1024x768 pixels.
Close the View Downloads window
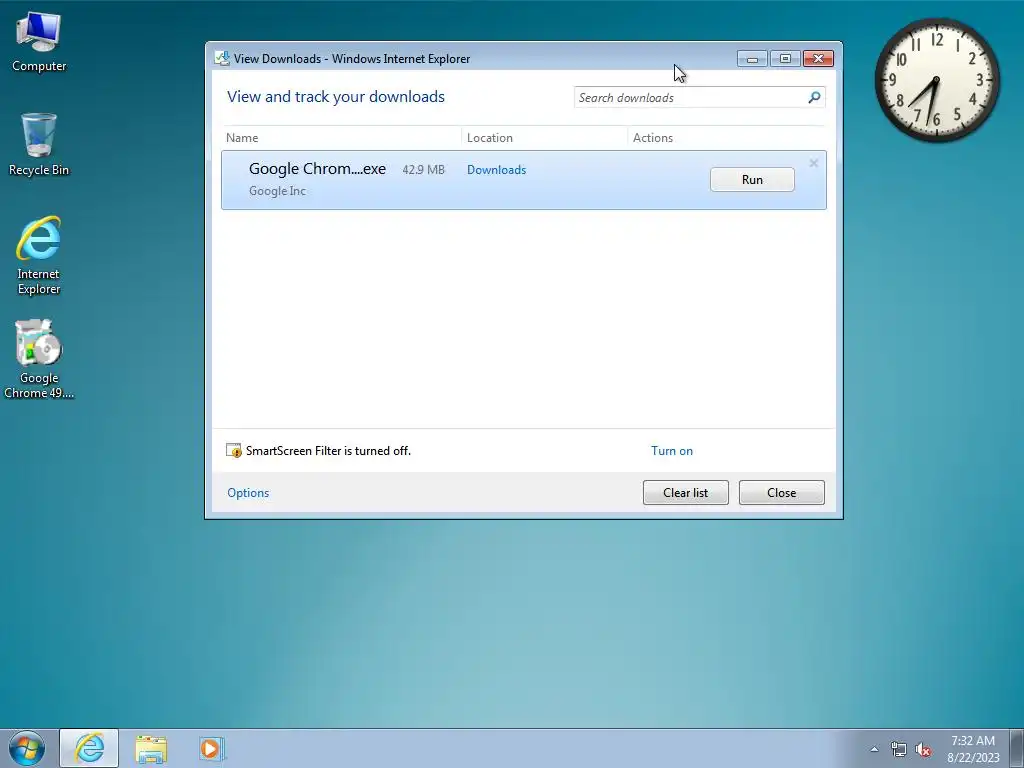[x=818, y=59]
